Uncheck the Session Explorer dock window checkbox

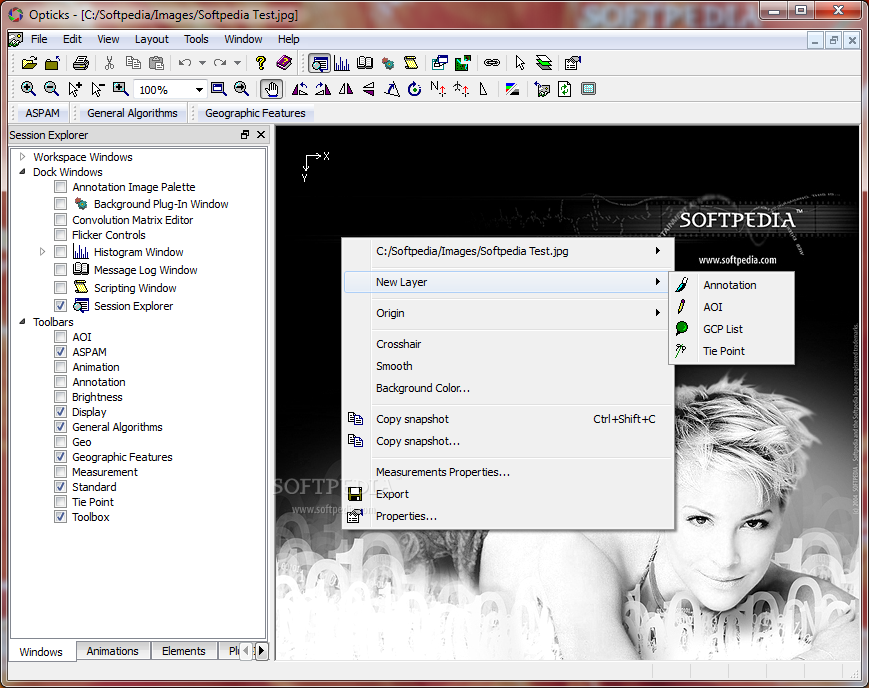click(60, 305)
